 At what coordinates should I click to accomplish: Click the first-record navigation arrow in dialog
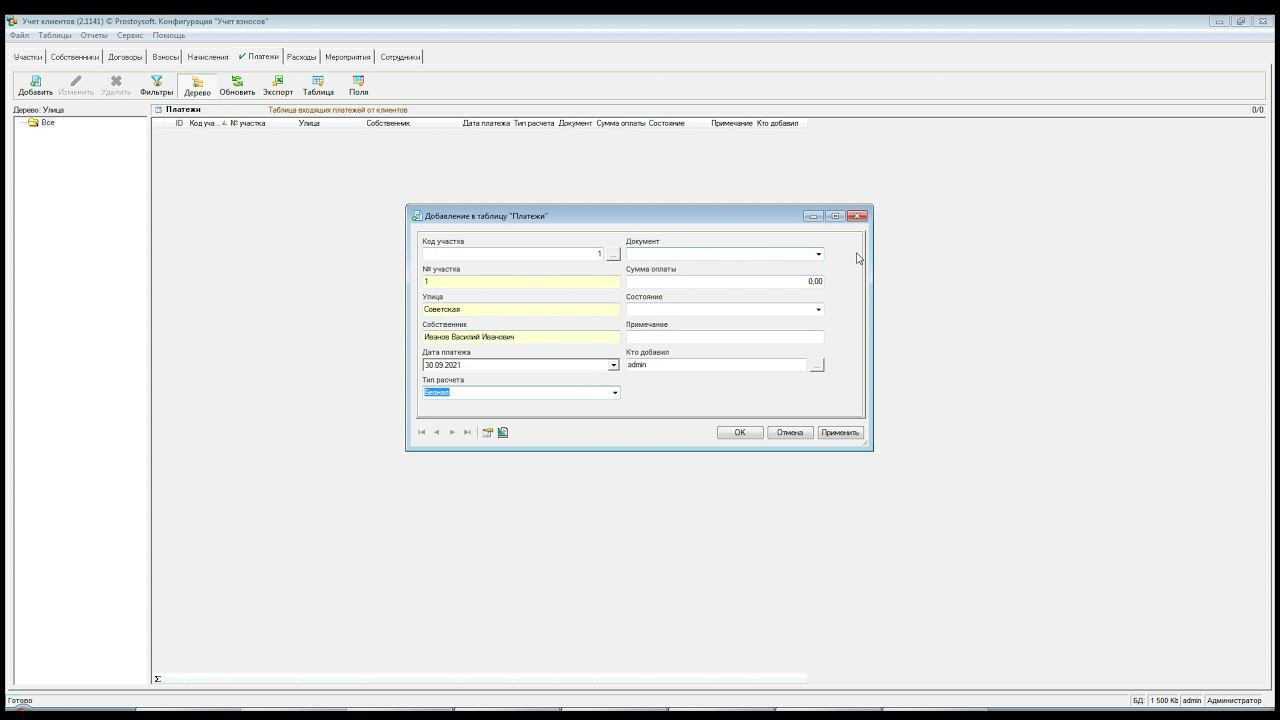pyautogui.click(x=422, y=432)
